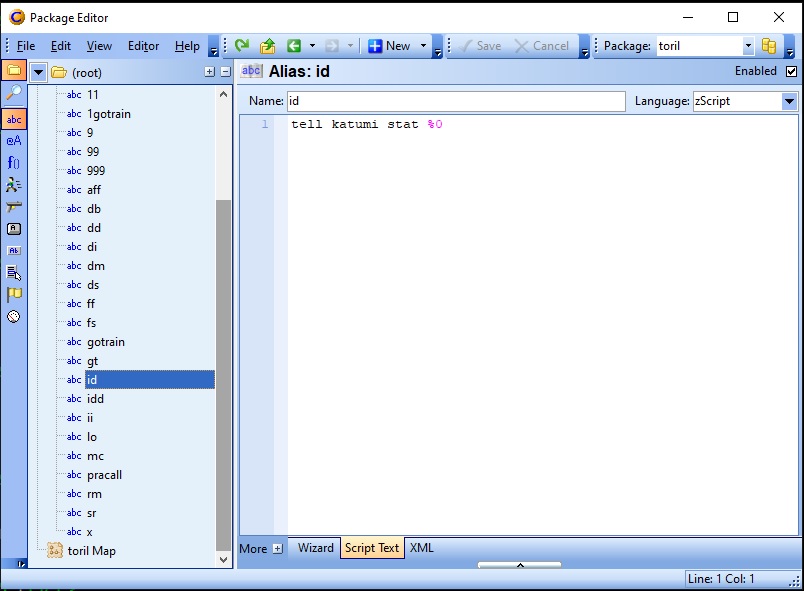Viewport: 804px width, 591px height.
Task: Switch to the XML tab
Action: click(421, 548)
